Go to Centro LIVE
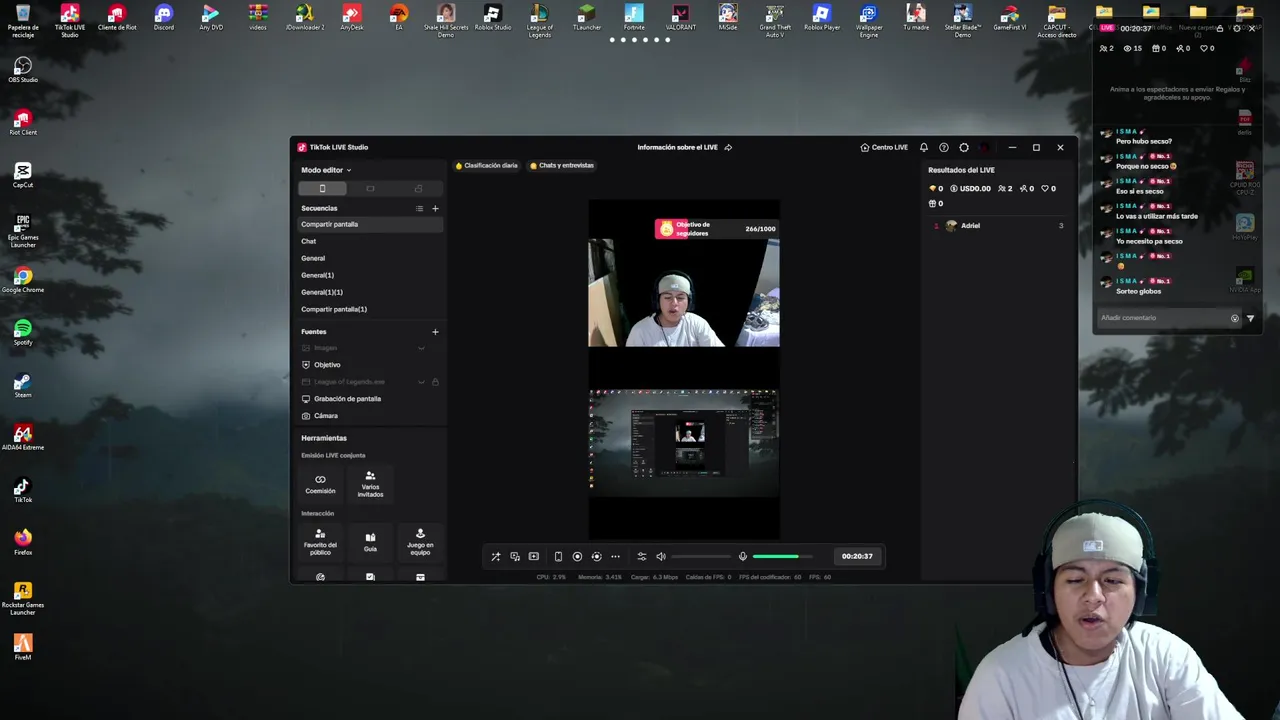Viewport: 1280px width, 720px height. (884, 147)
